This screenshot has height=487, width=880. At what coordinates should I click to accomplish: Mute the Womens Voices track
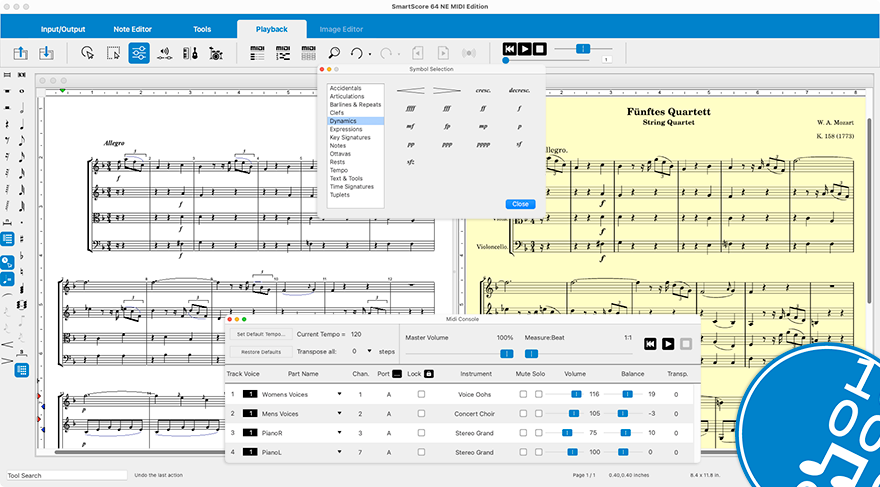coord(523,394)
